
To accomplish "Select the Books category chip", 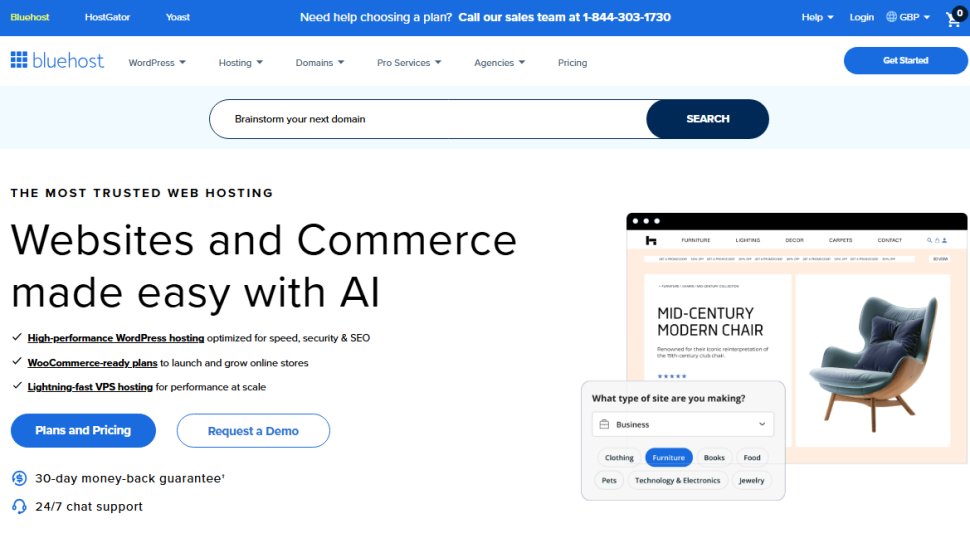I will point(714,458).
